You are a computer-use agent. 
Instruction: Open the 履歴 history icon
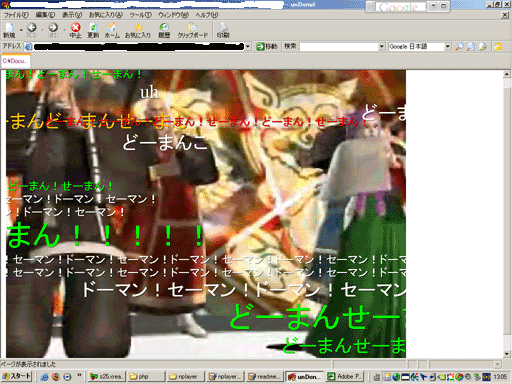tap(164, 30)
